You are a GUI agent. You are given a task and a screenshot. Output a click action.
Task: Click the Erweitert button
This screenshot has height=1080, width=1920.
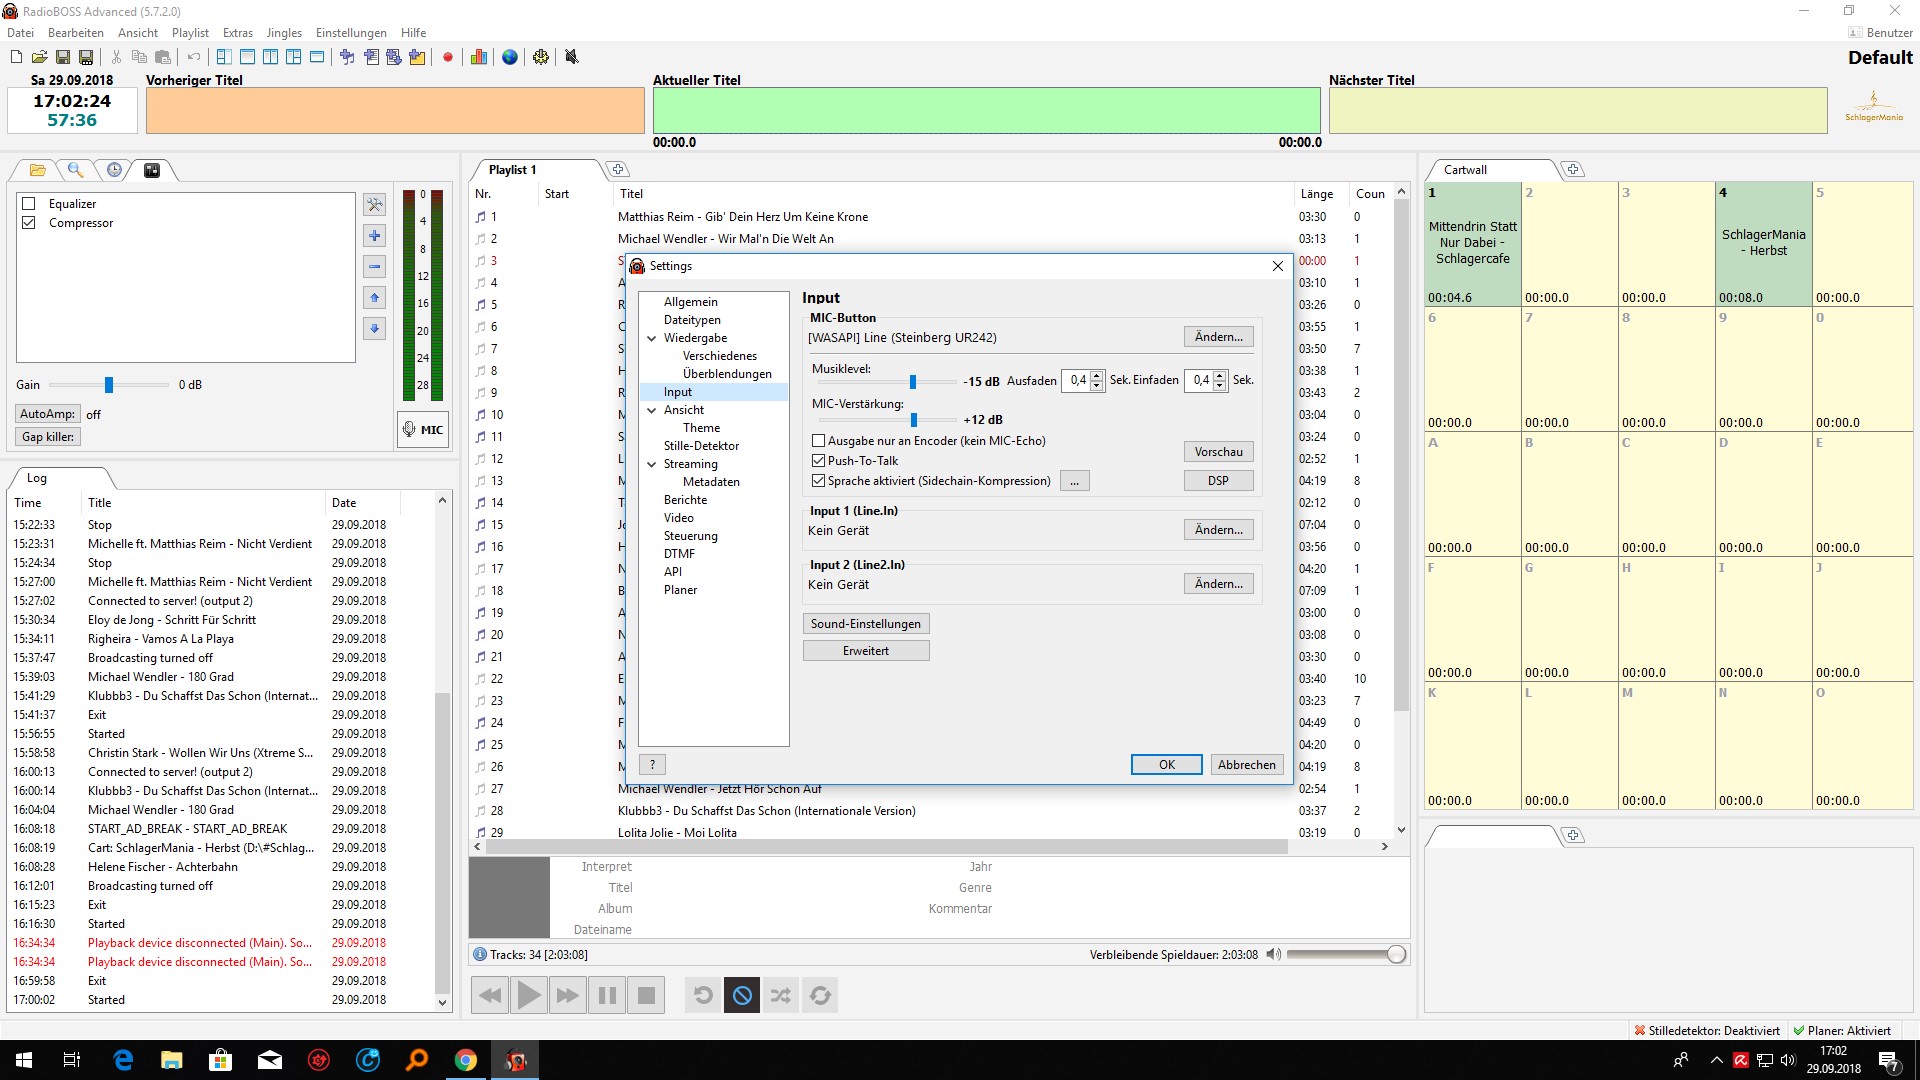coord(866,651)
